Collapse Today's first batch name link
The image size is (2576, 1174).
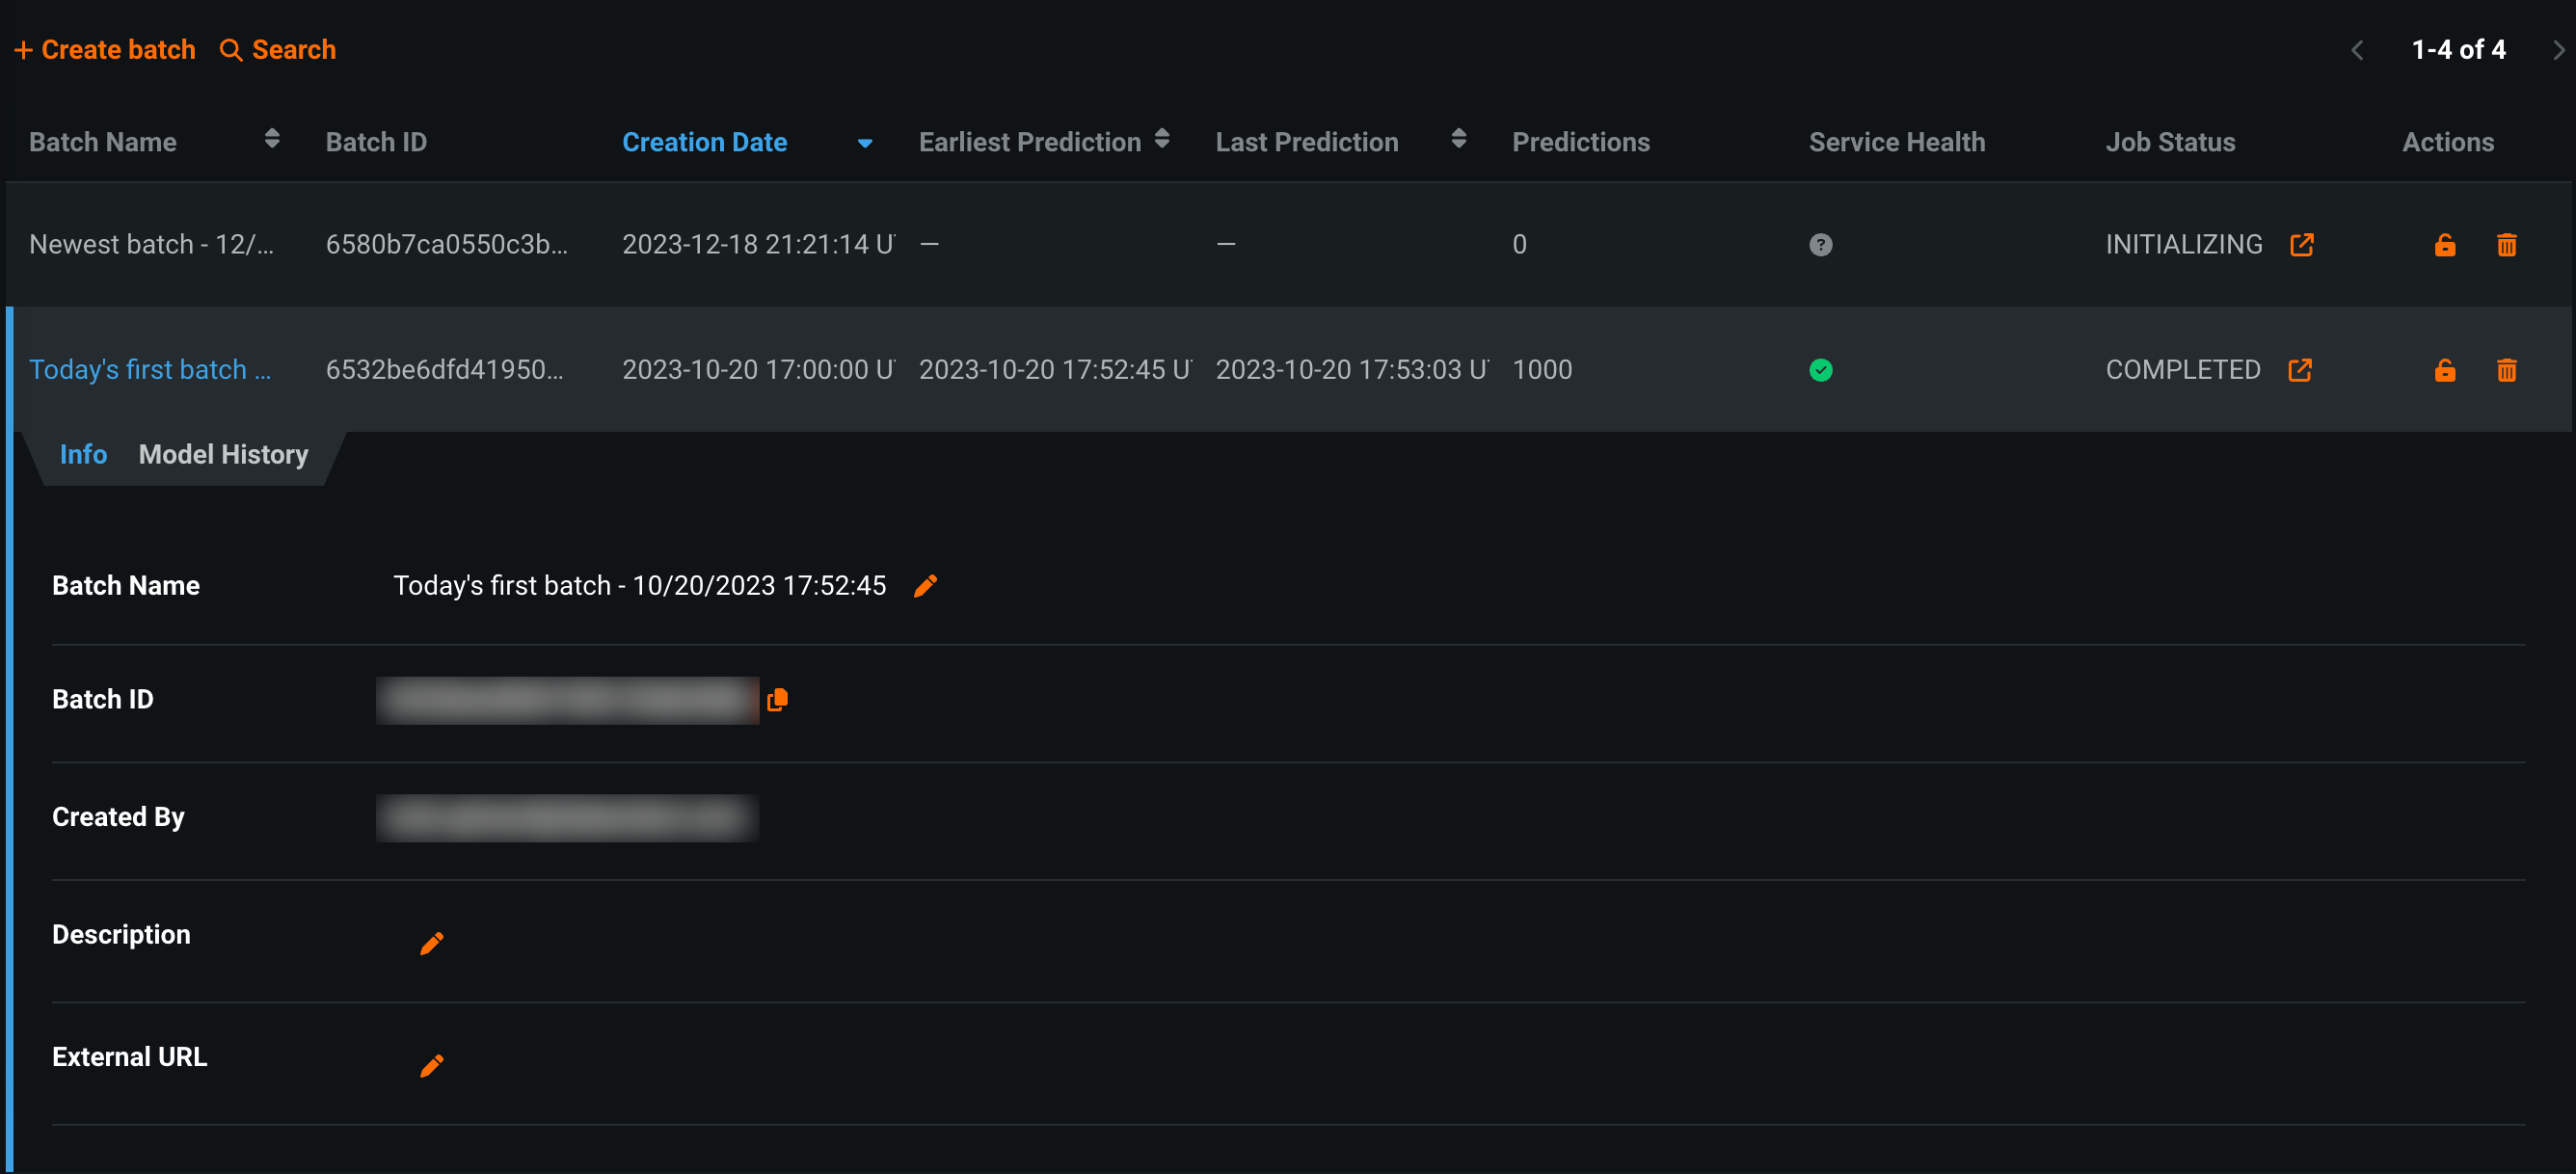(x=149, y=370)
